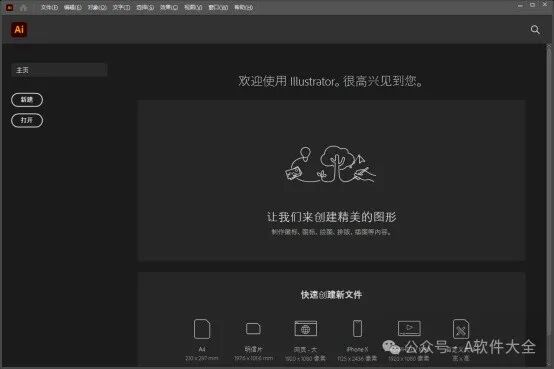This screenshot has width=554, height=369.
Task: Select the 网页-大 web preset
Action: pyautogui.click(x=306, y=339)
